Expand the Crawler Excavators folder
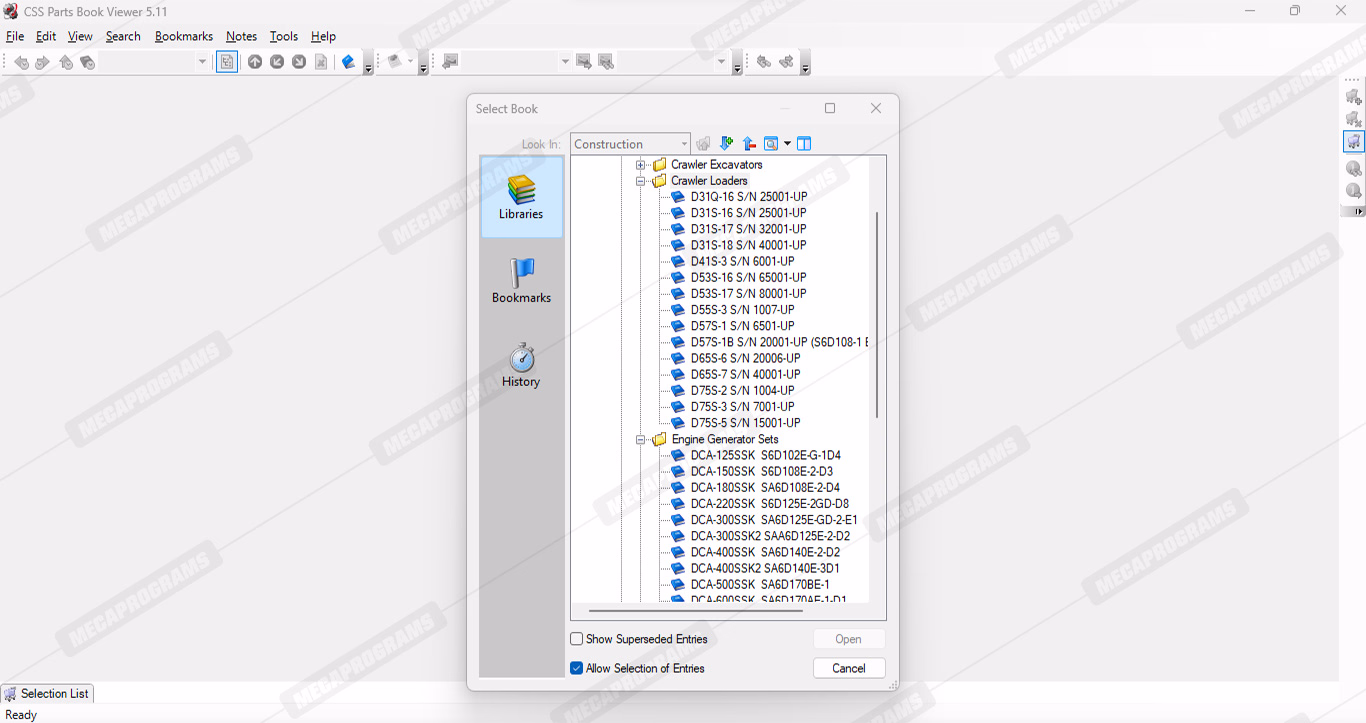This screenshot has height=723, width=1366. 641,165
